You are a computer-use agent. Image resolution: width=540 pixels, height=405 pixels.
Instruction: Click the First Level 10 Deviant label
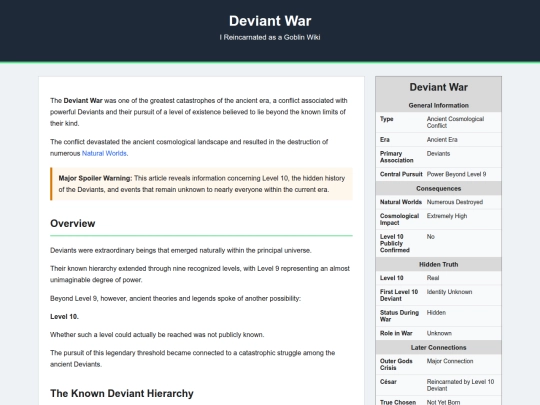point(399,295)
